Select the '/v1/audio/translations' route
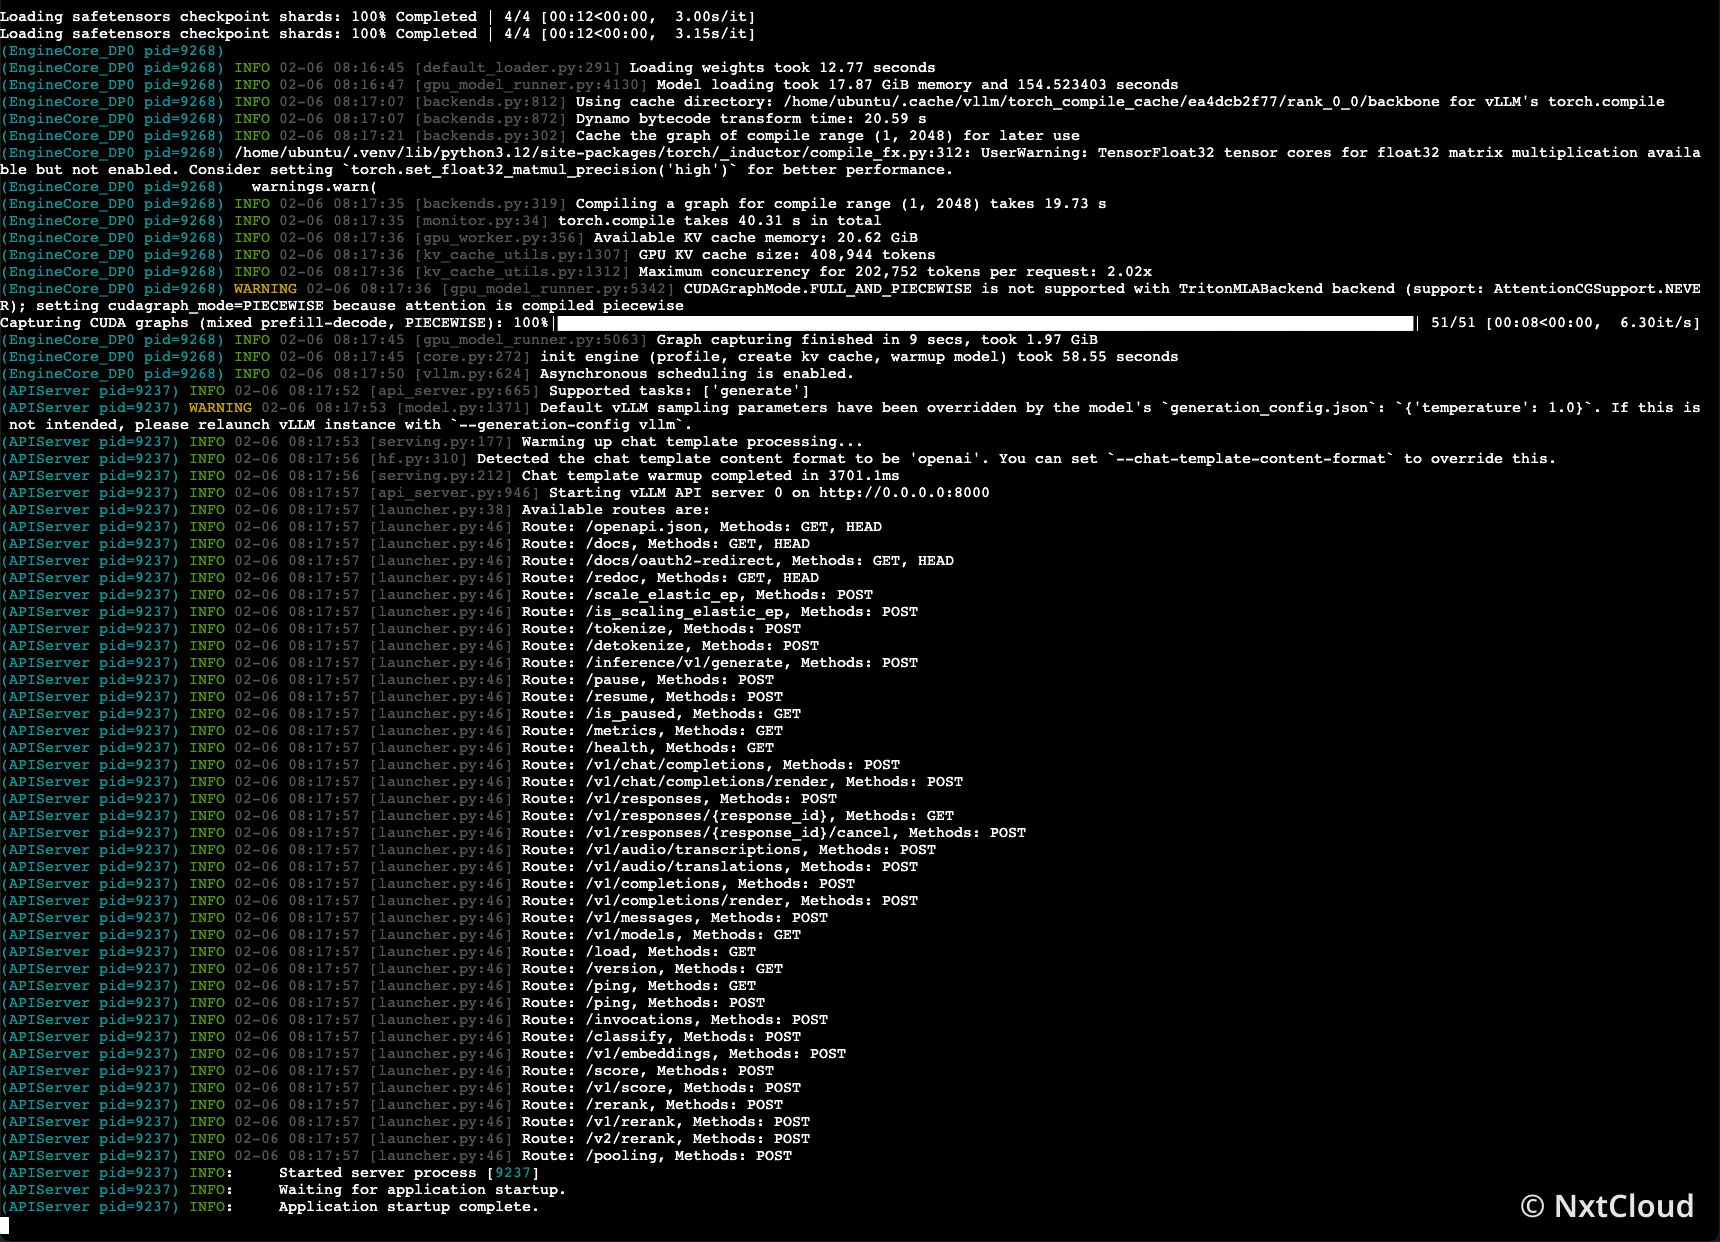 684,867
